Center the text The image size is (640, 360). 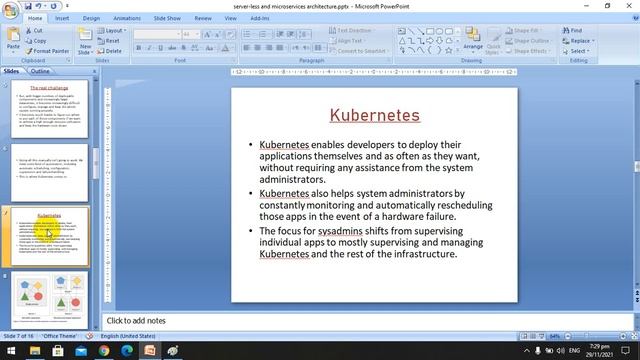(258, 48)
